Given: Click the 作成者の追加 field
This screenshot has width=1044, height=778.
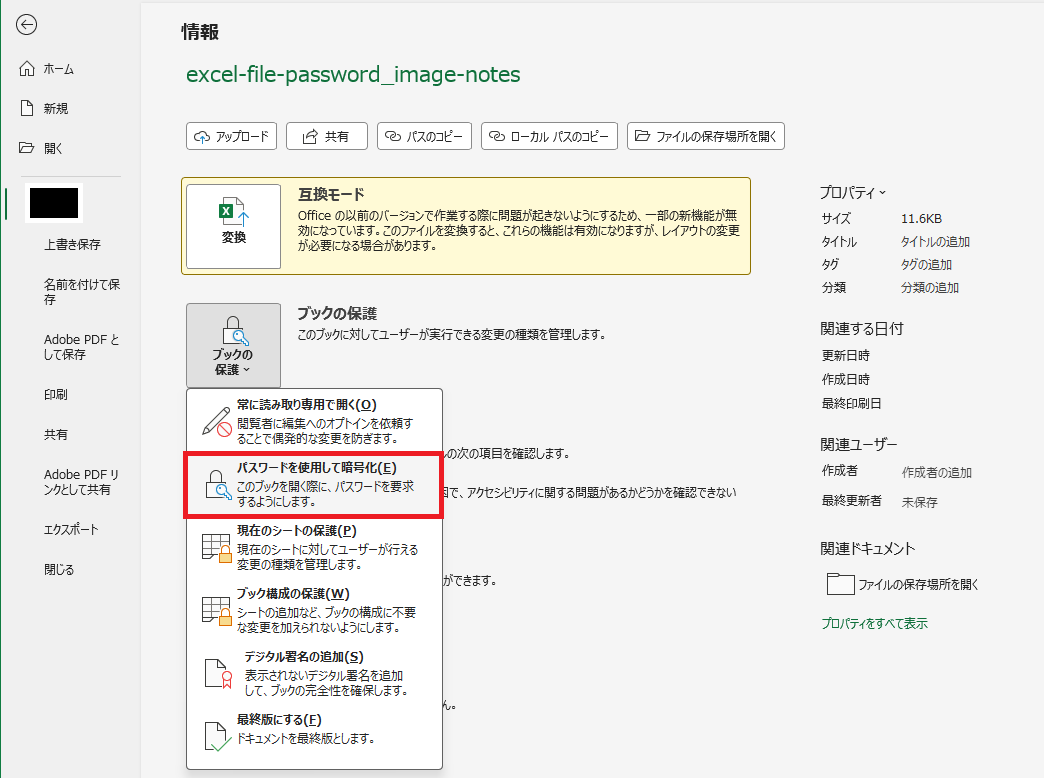Looking at the screenshot, I should (x=937, y=472).
